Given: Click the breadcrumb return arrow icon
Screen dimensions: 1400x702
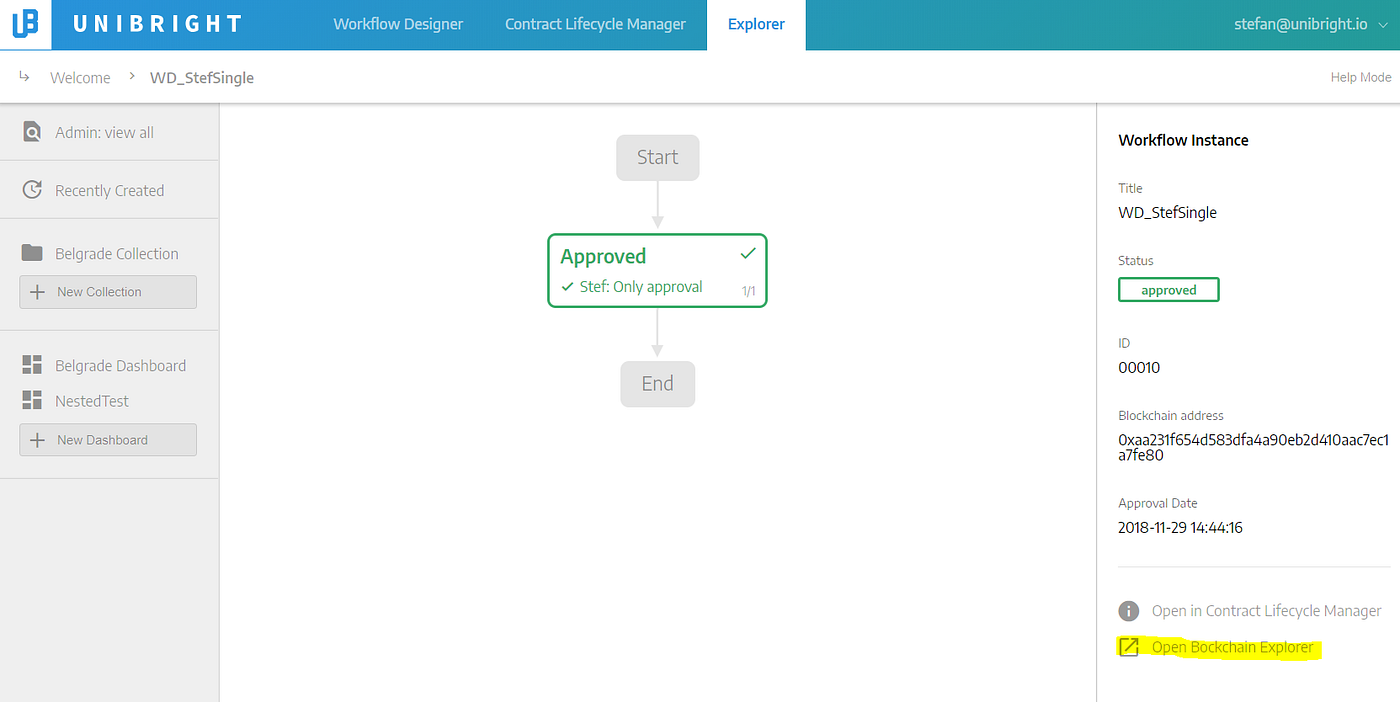Looking at the screenshot, I should [x=25, y=76].
